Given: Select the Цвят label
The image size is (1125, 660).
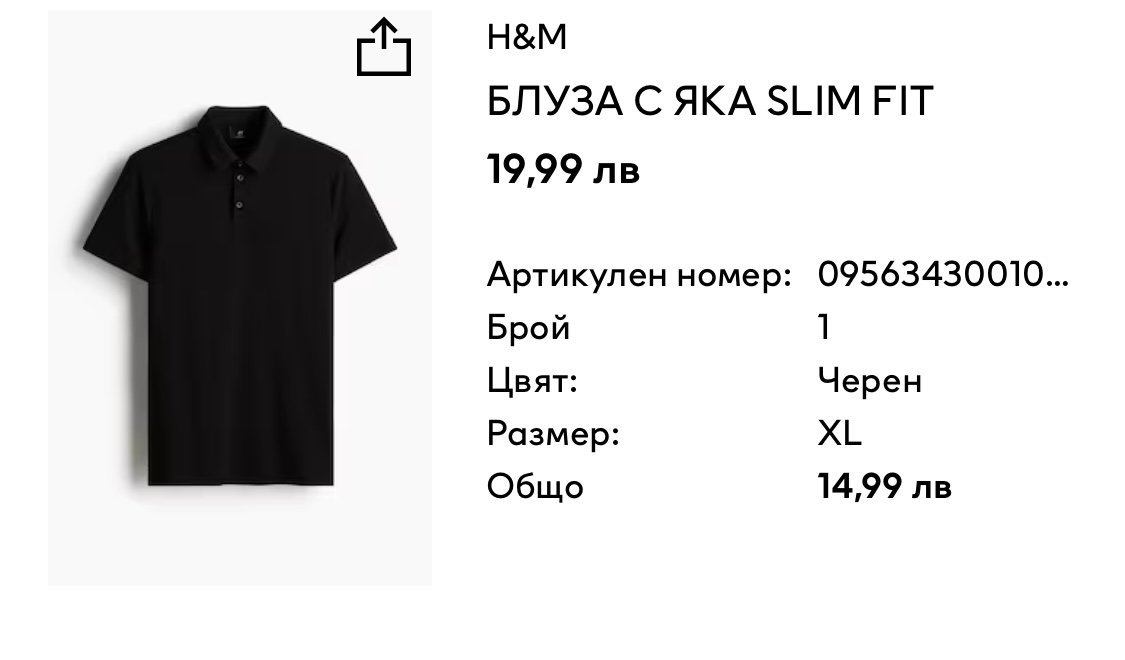Looking at the screenshot, I should [x=532, y=381].
